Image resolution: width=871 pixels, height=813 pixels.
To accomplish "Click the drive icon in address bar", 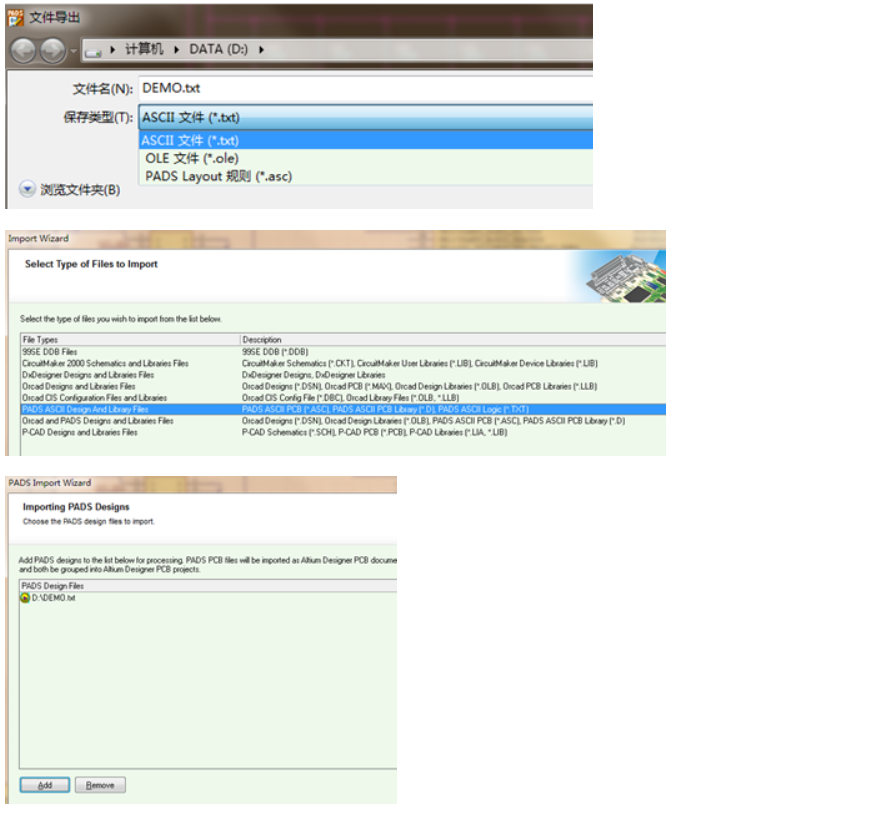I will coord(93,52).
